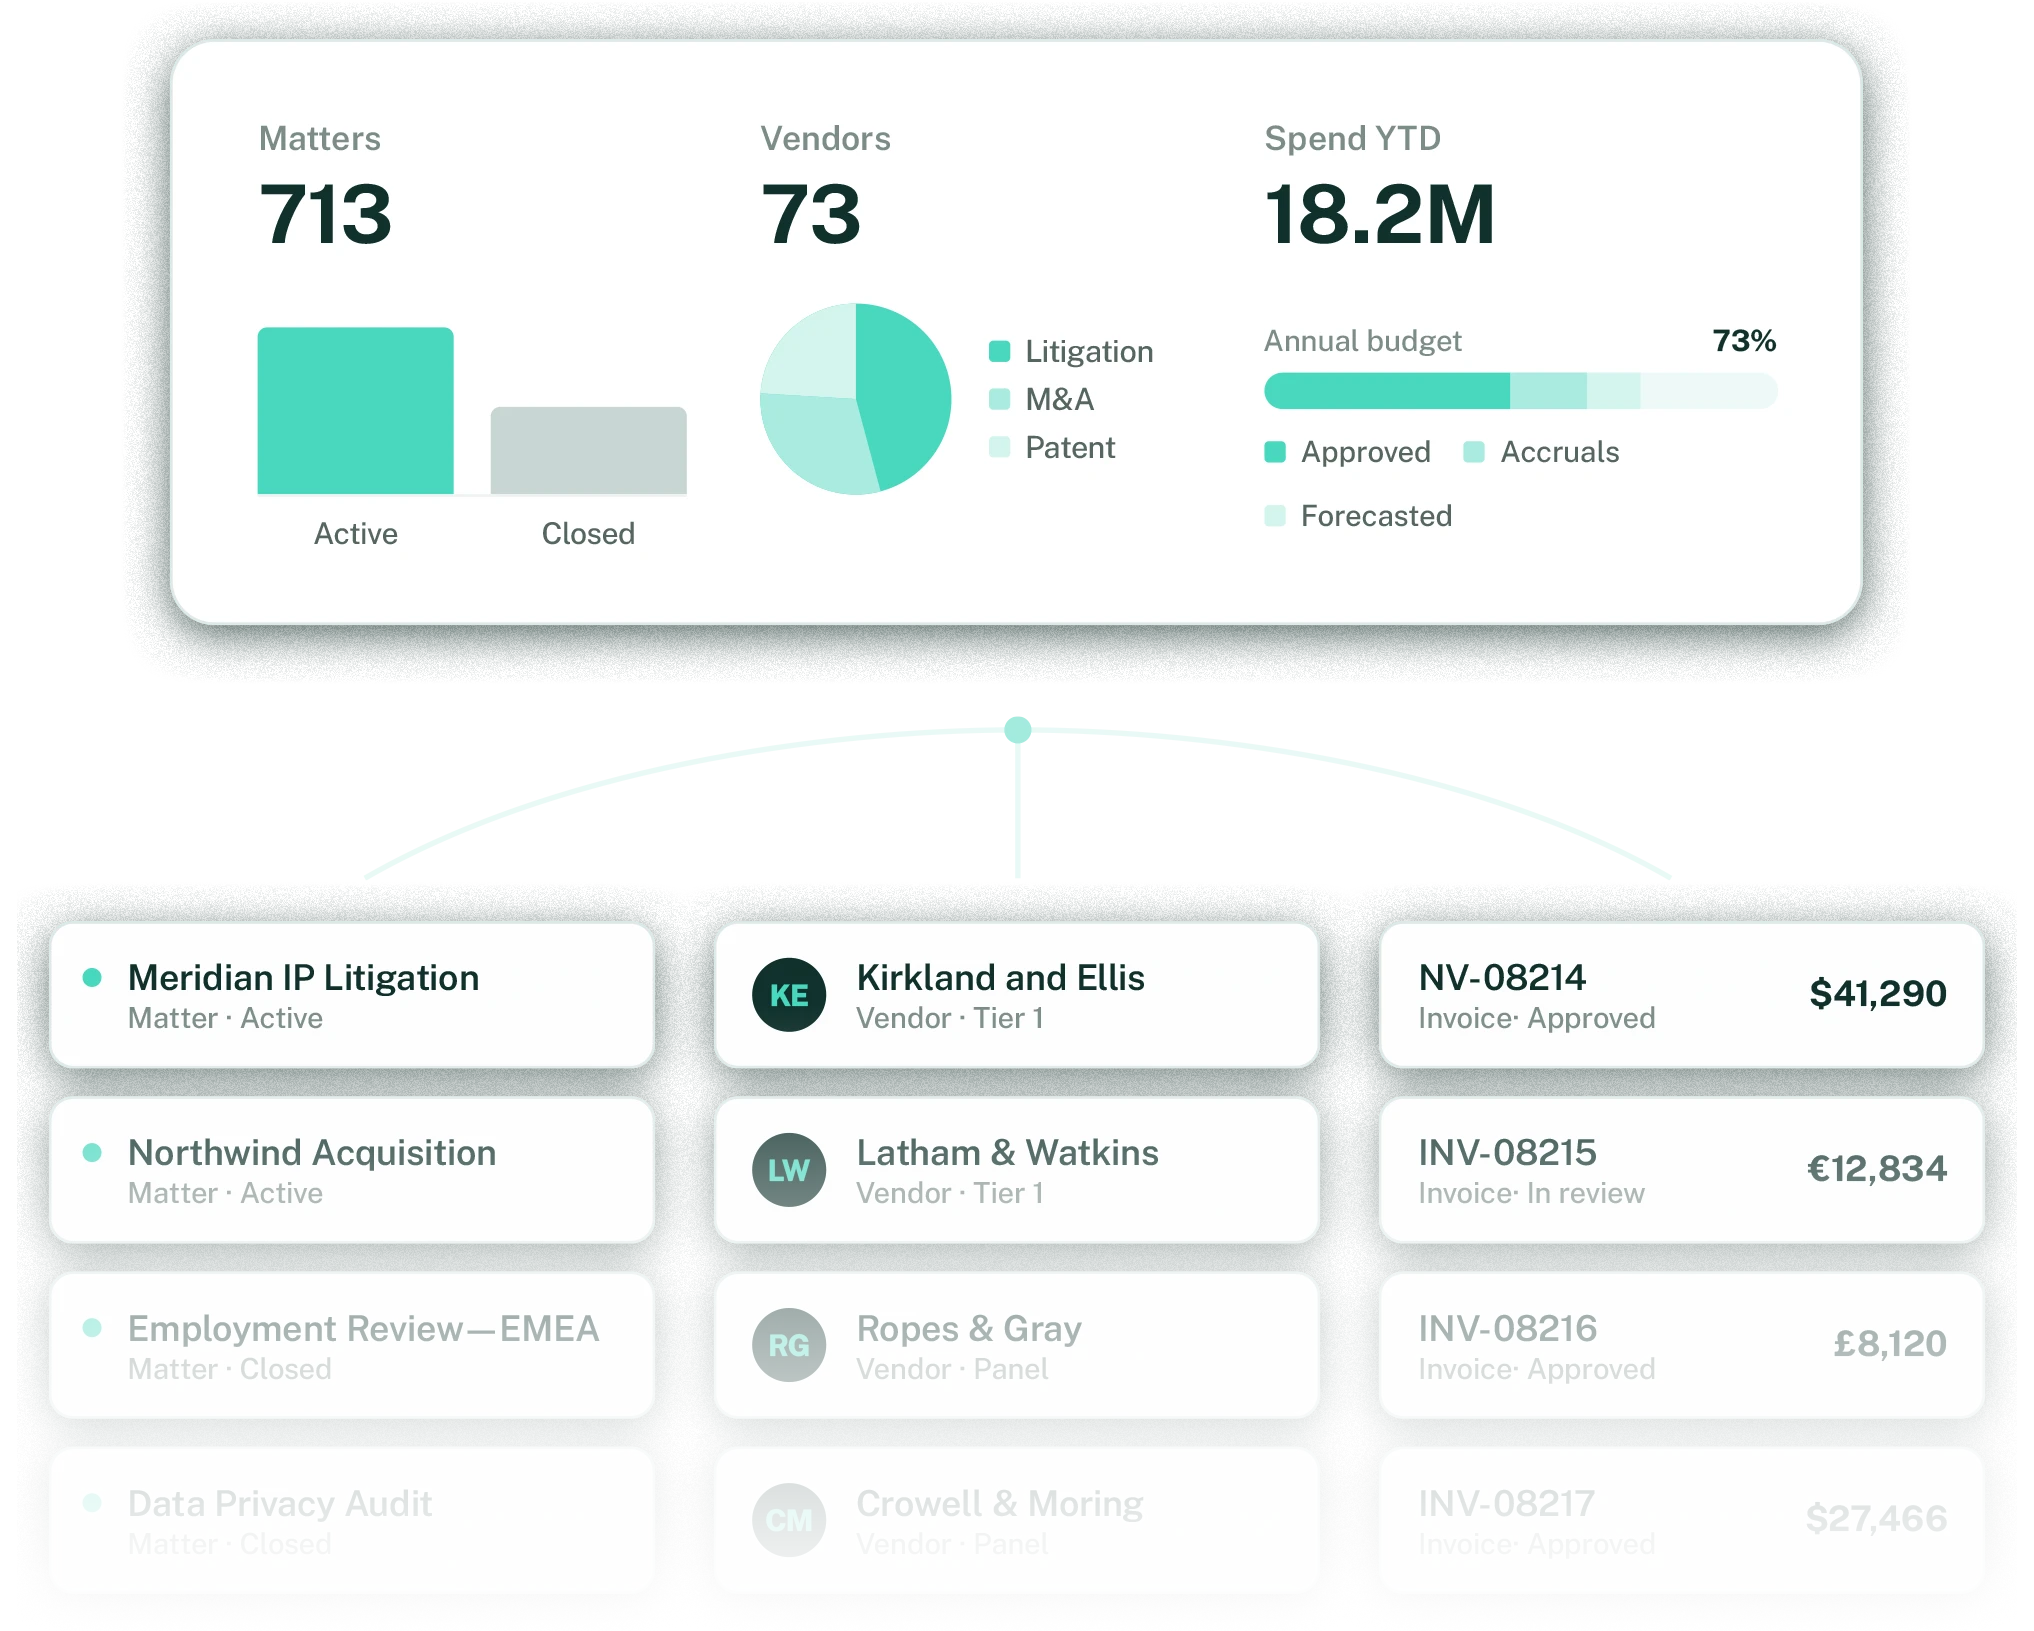The height and width of the screenshot is (1631, 2034).
Task: Click the Annual budget progress bar
Action: (1521, 391)
